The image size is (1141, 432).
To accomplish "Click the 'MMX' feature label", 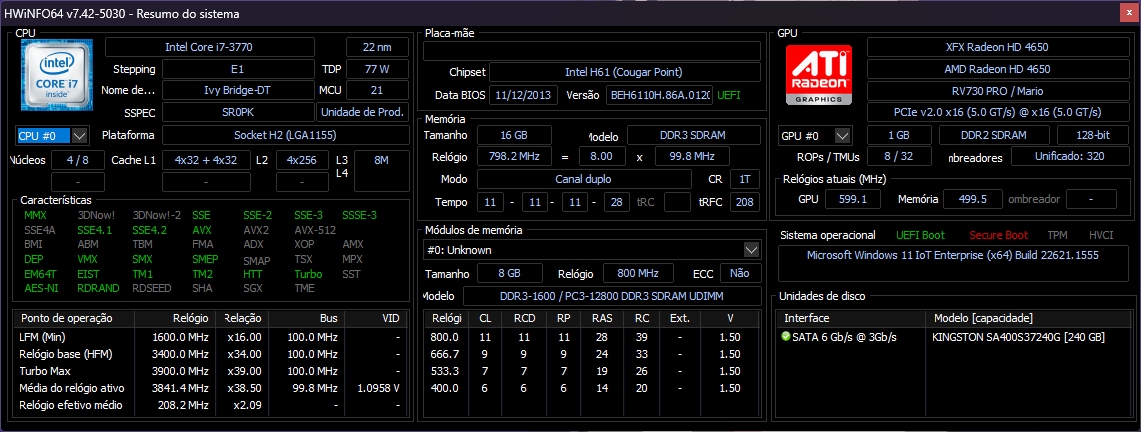I will click(x=35, y=215).
